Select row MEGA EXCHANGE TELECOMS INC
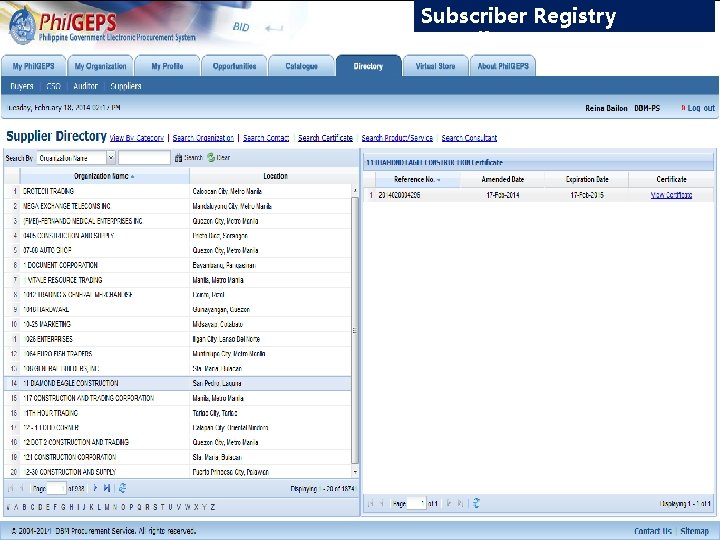 pos(177,206)
